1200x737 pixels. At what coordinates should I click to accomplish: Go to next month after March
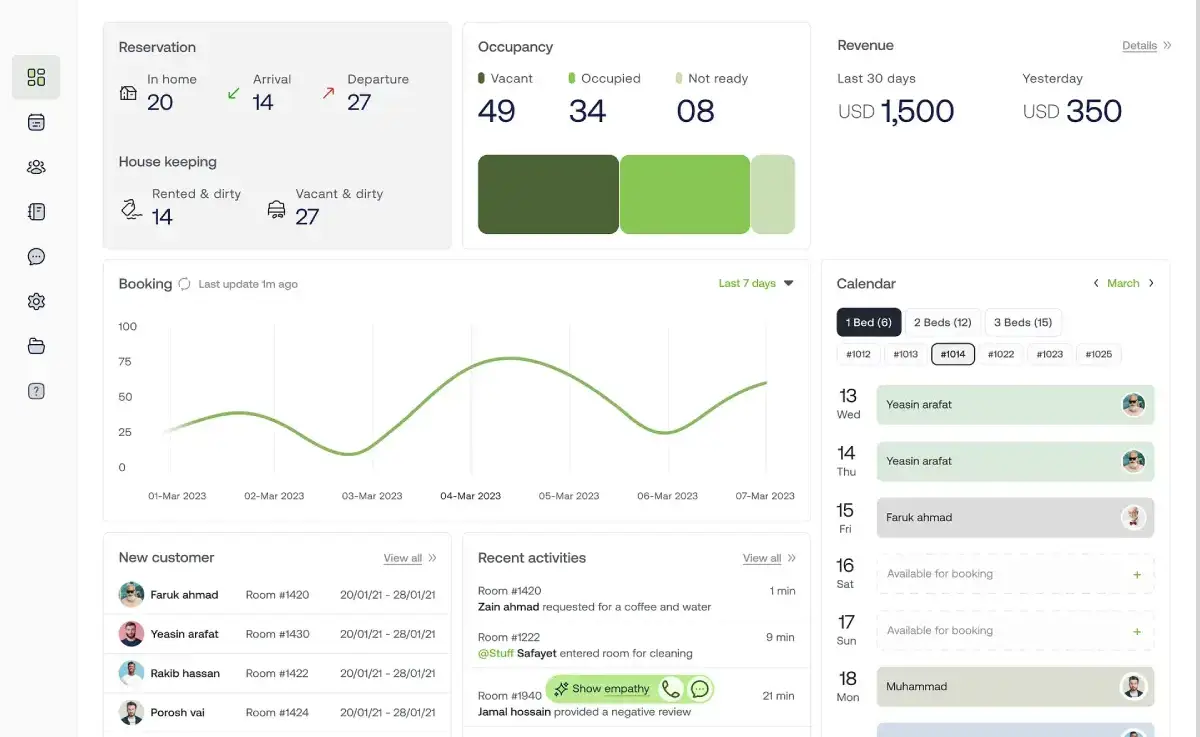click(1151, 283)
